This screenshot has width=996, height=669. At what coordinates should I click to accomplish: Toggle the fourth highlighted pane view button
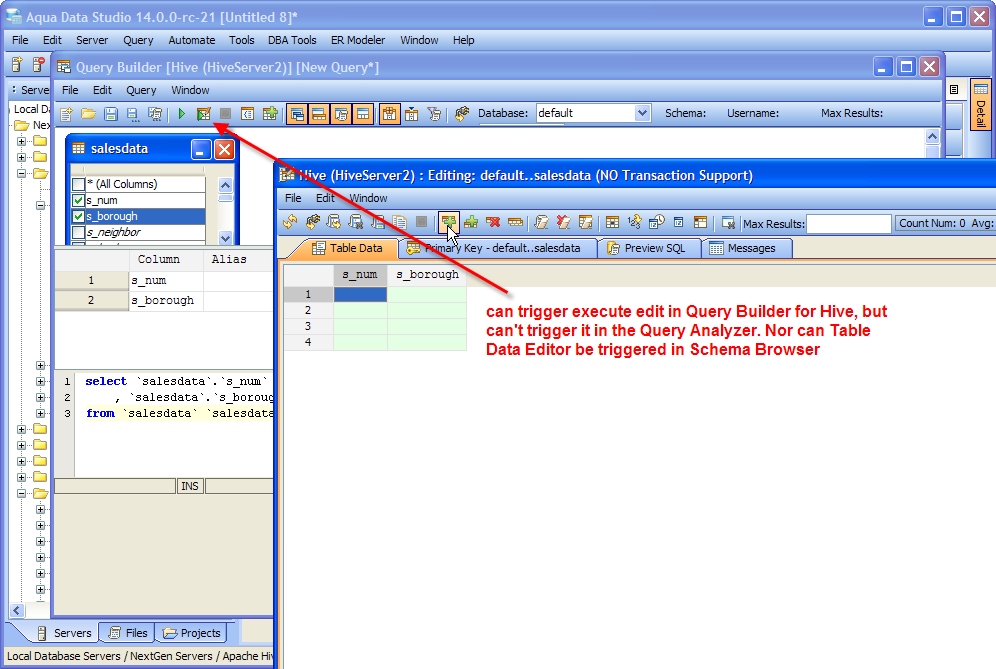363,114
